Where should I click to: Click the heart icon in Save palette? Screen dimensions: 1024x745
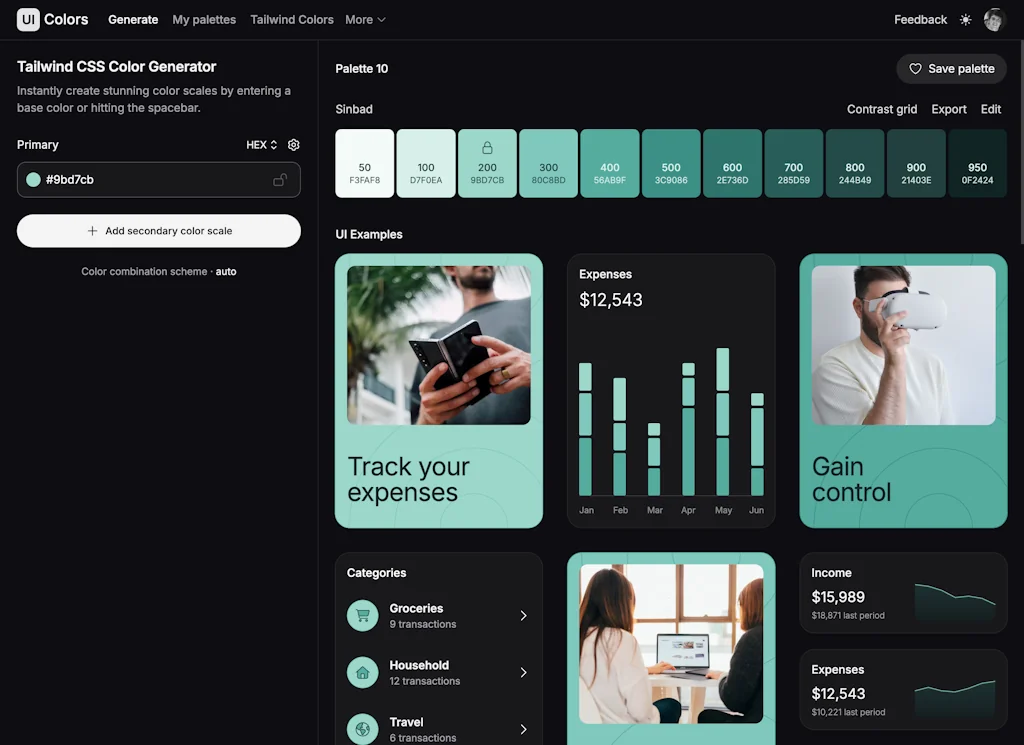click(915, 69)
